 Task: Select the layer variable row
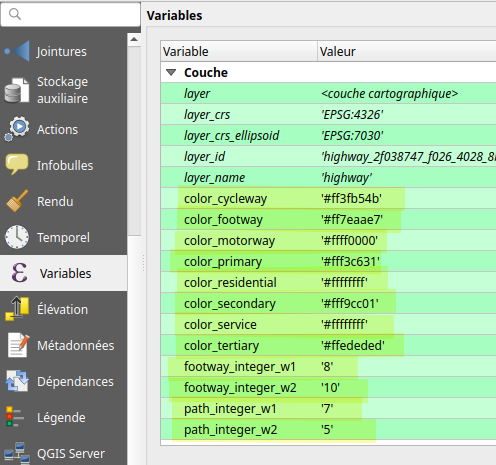click(x=328, y=93)
